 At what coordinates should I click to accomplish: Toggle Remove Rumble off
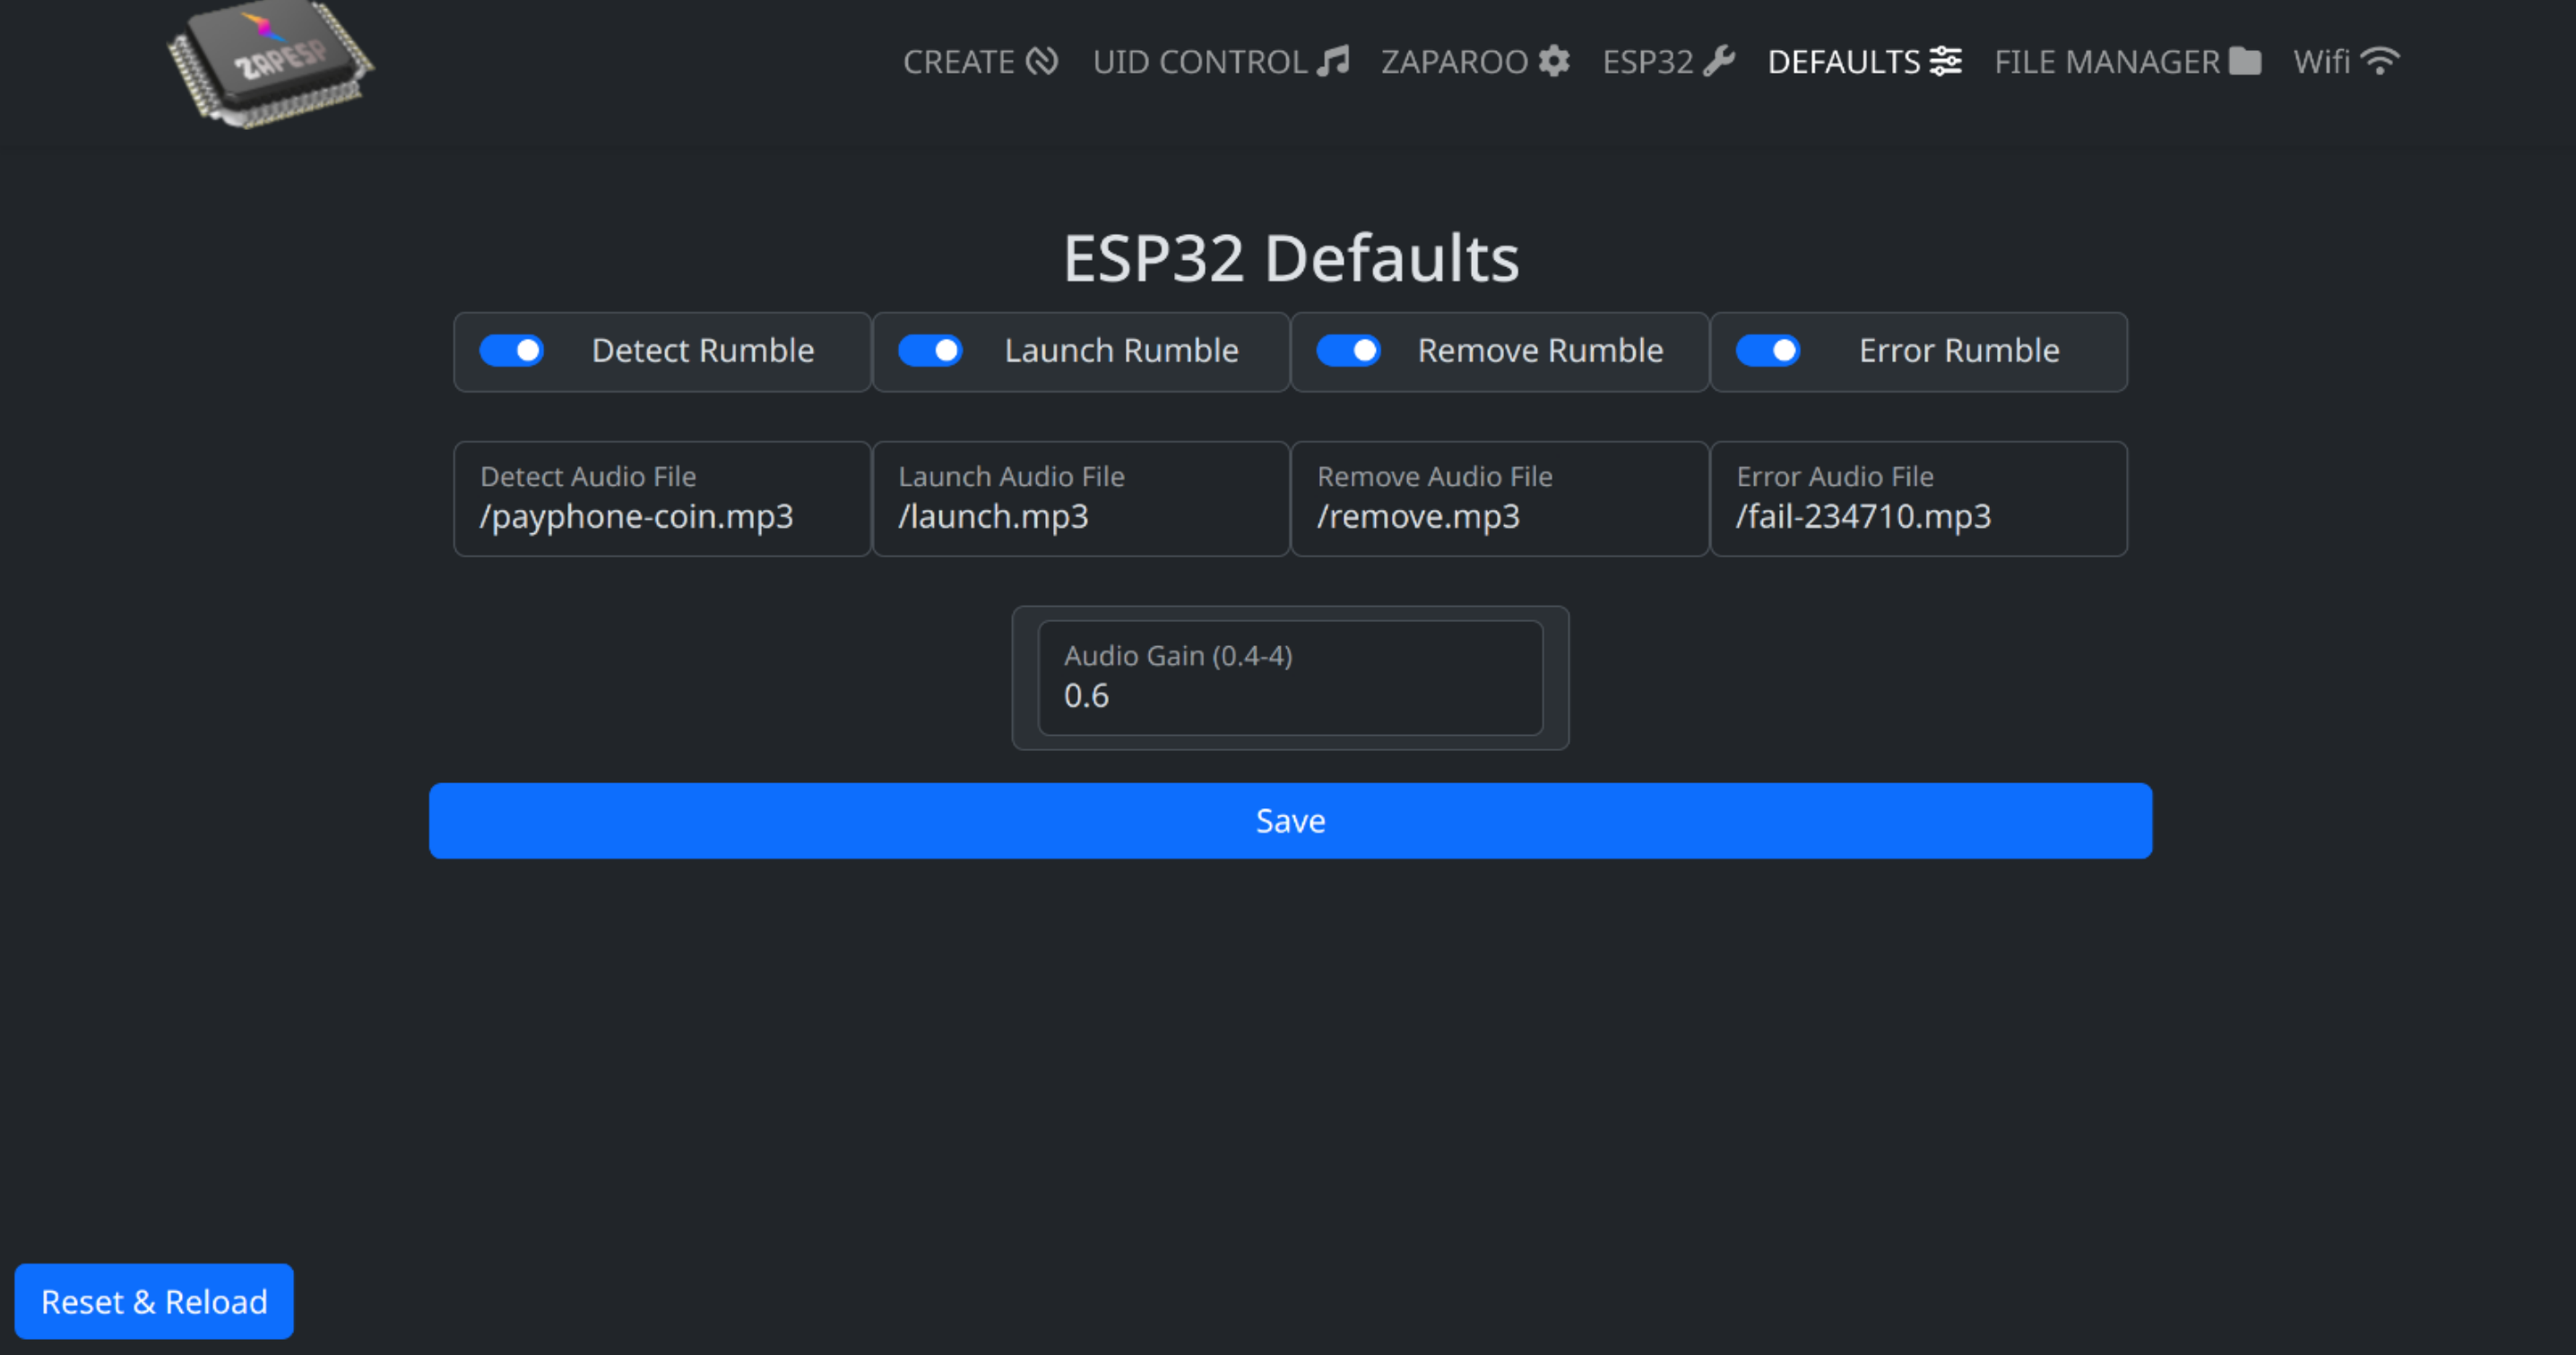coord(1349,351)
